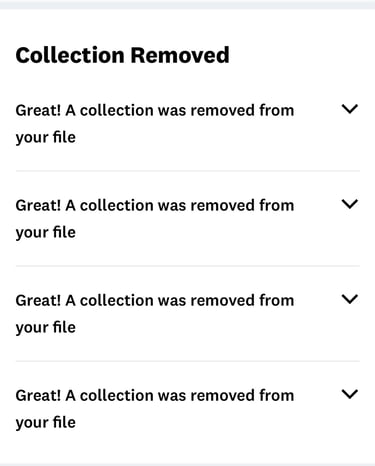Click the gray bar above the heading

point(187,4)
